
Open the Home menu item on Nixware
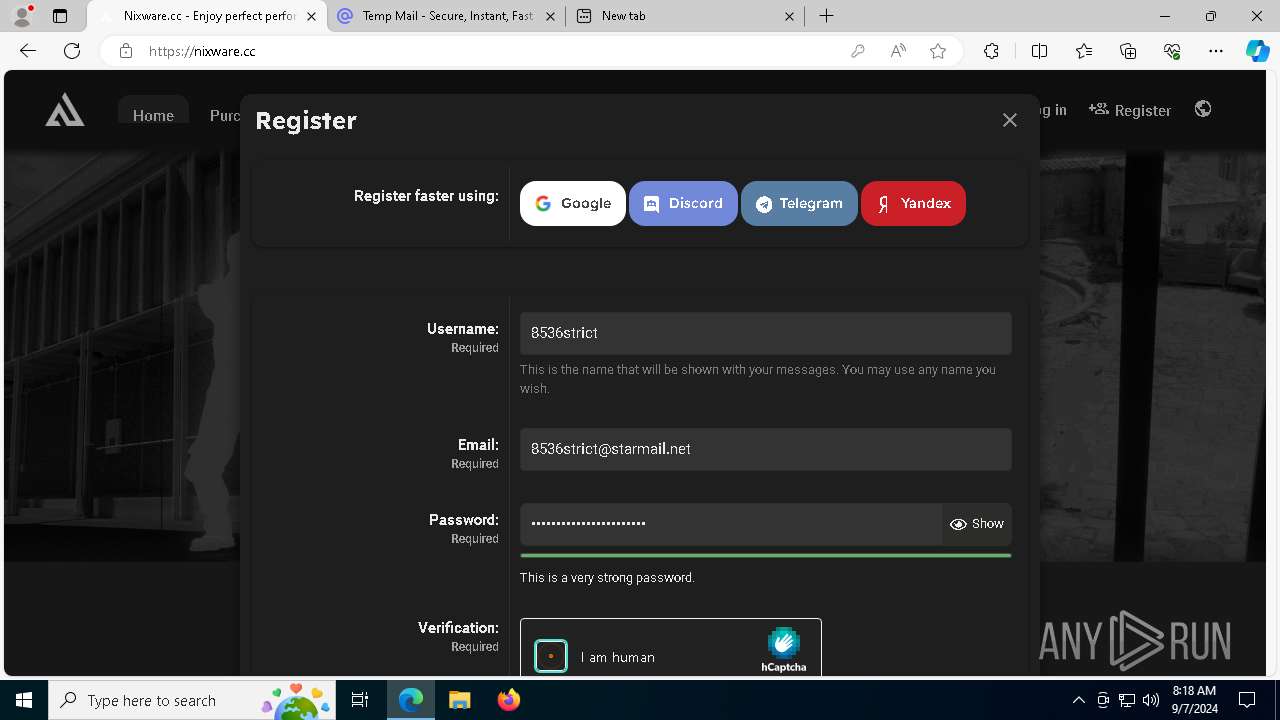(153, 115)
